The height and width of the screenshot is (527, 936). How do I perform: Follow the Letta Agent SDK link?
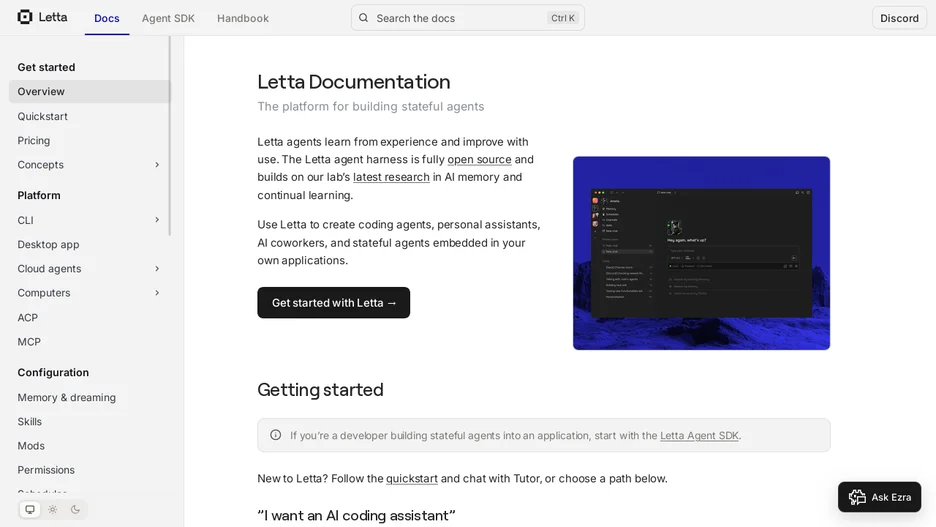pyautogui.click(x=699, y=436)
